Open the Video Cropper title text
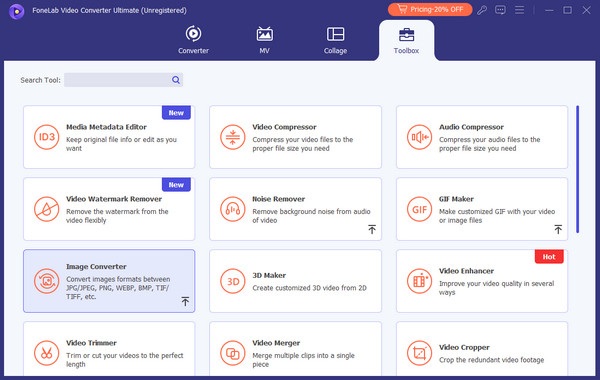The image size is (600, 380). tap(464, 347)
